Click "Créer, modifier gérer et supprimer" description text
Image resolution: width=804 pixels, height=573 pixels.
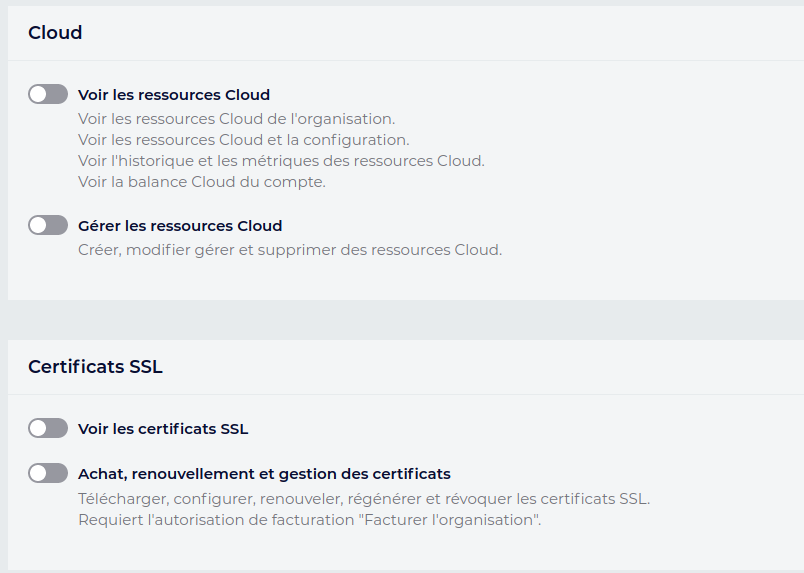(x=290, y=249)
